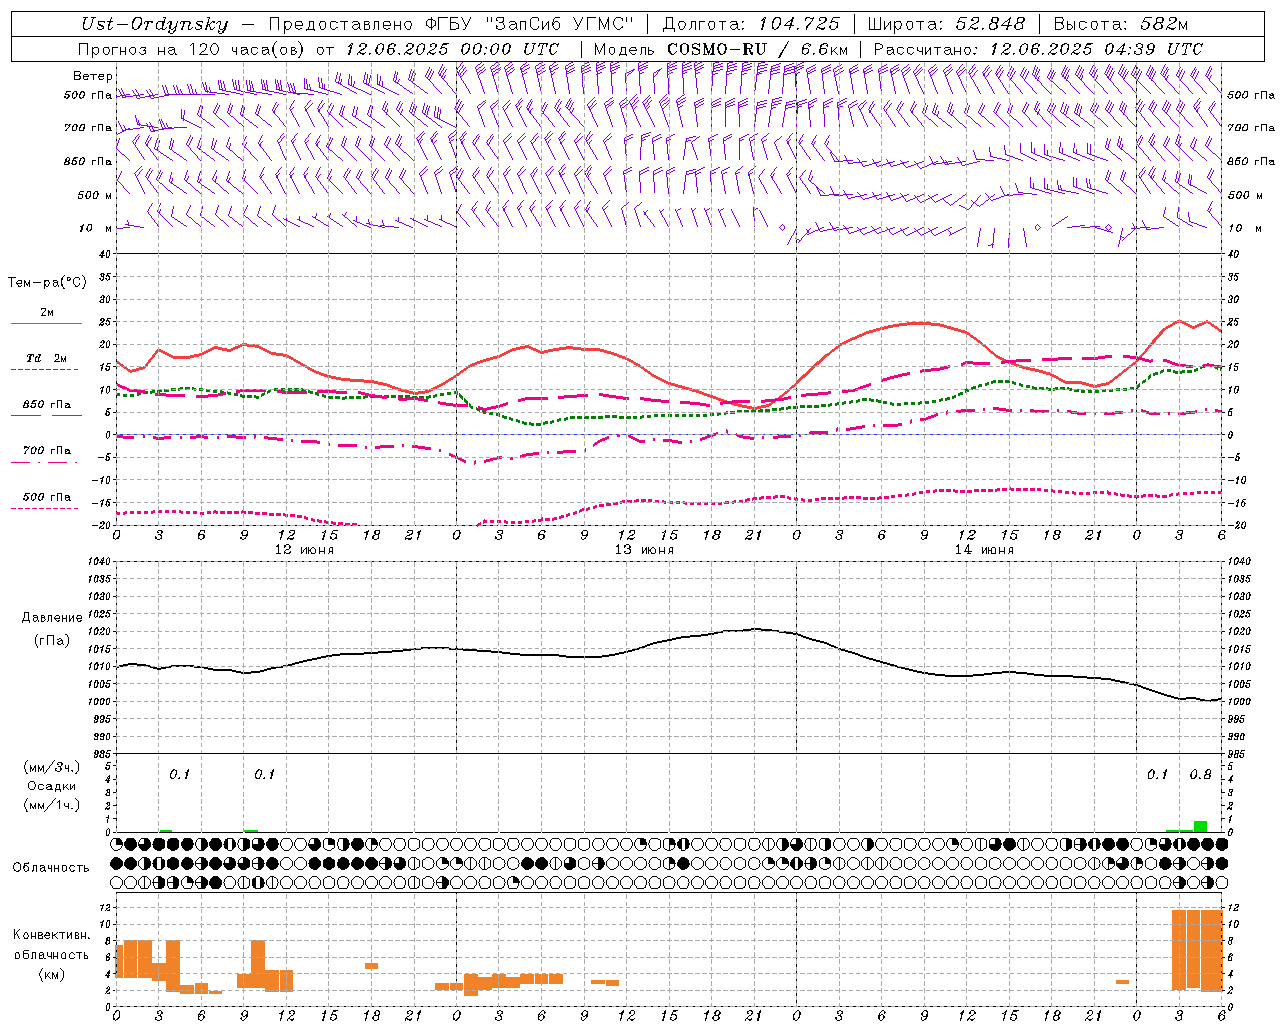Click the (гПа) unit under Давление

click(51, 641)
